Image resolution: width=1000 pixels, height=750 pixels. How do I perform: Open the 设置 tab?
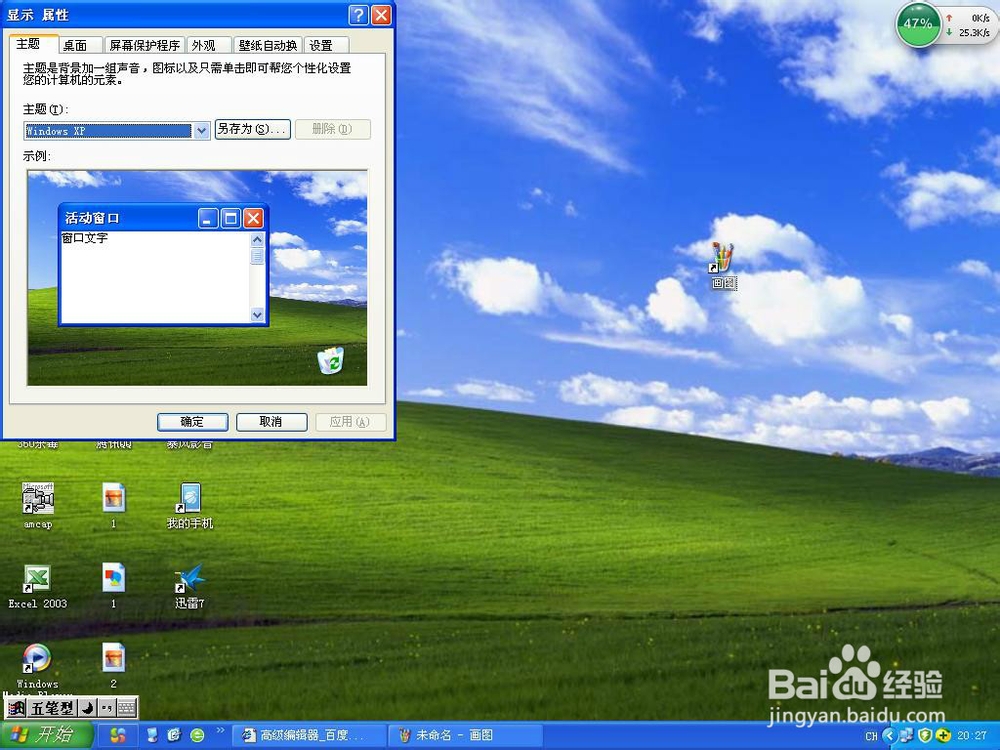pyautogui.click(x=326, y=45)
